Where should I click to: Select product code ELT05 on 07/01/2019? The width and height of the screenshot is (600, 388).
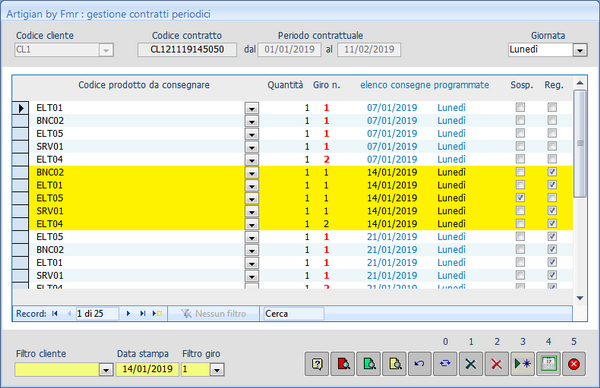click(x=50, y=134)
